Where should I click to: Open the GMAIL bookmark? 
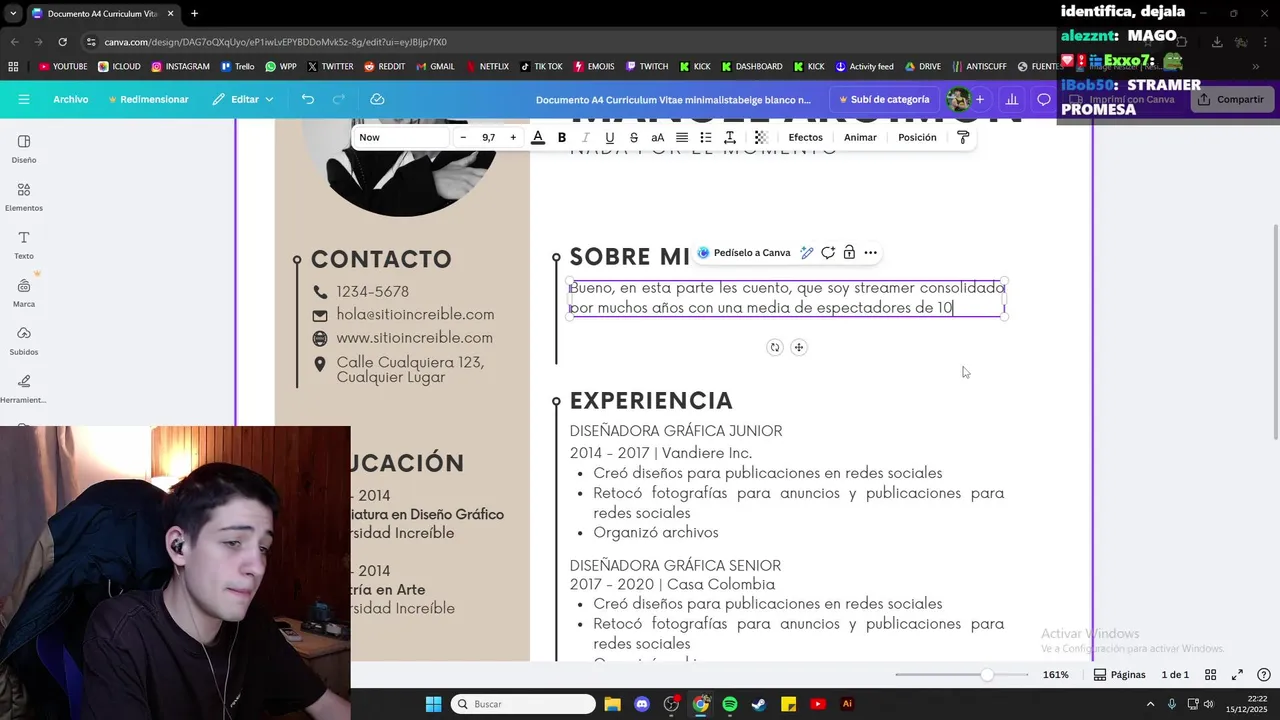click(x=435, y=67)
